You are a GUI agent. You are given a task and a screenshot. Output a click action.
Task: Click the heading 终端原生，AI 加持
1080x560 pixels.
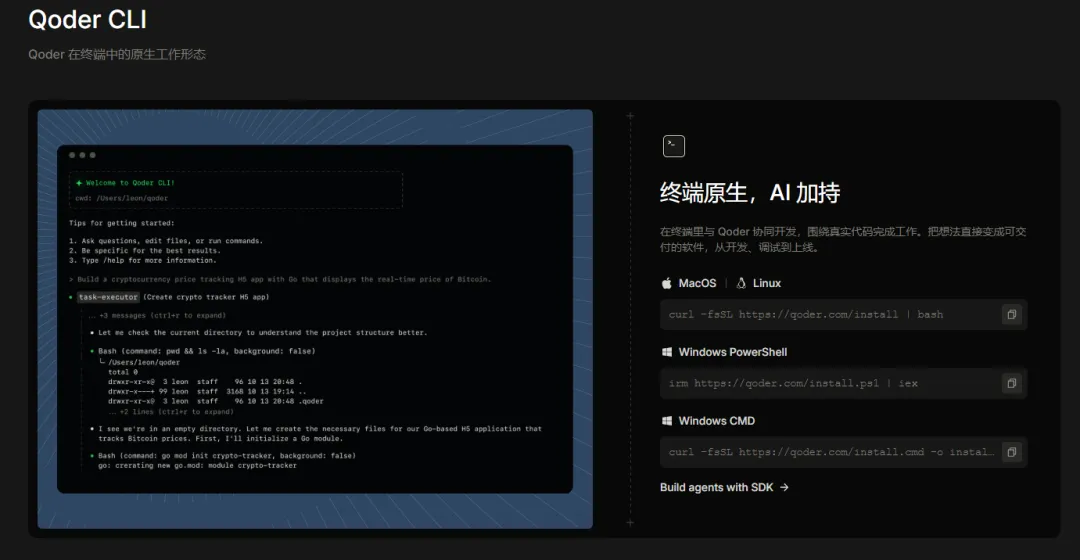[749, 192]
